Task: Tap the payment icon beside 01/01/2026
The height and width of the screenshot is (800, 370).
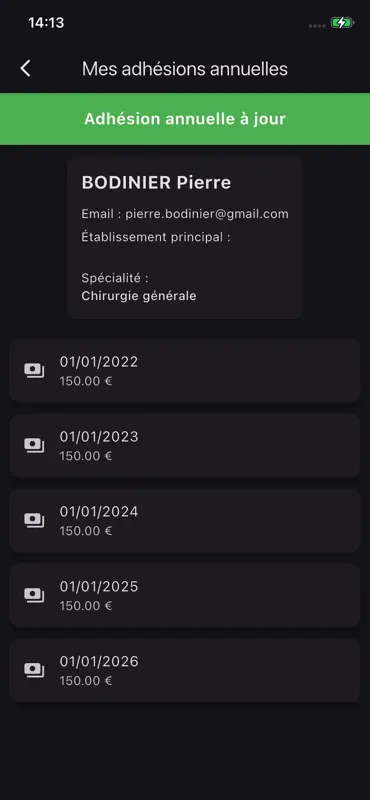Action: tap(34, 670)
